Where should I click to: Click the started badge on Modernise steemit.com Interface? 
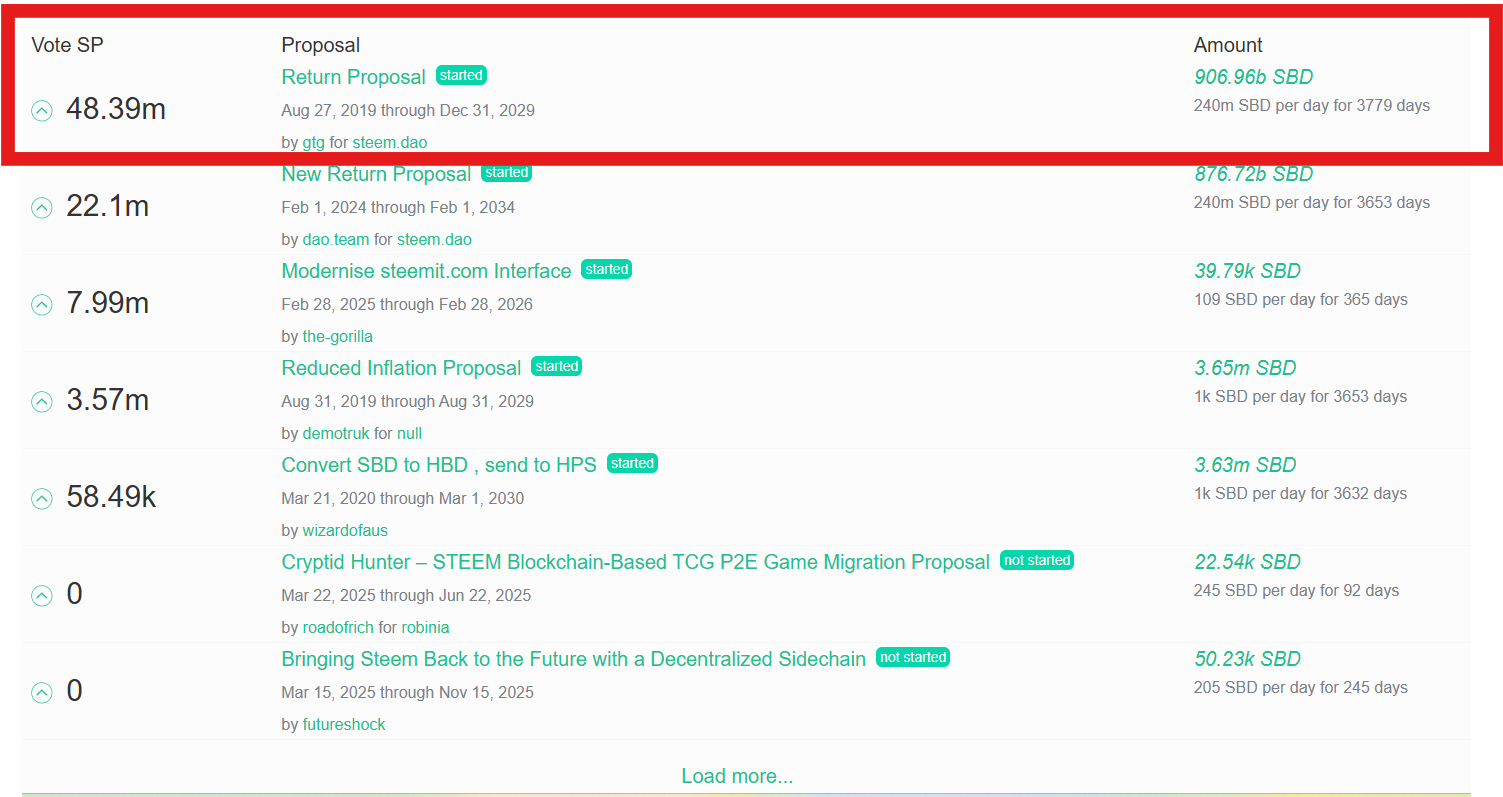(607, 269)
